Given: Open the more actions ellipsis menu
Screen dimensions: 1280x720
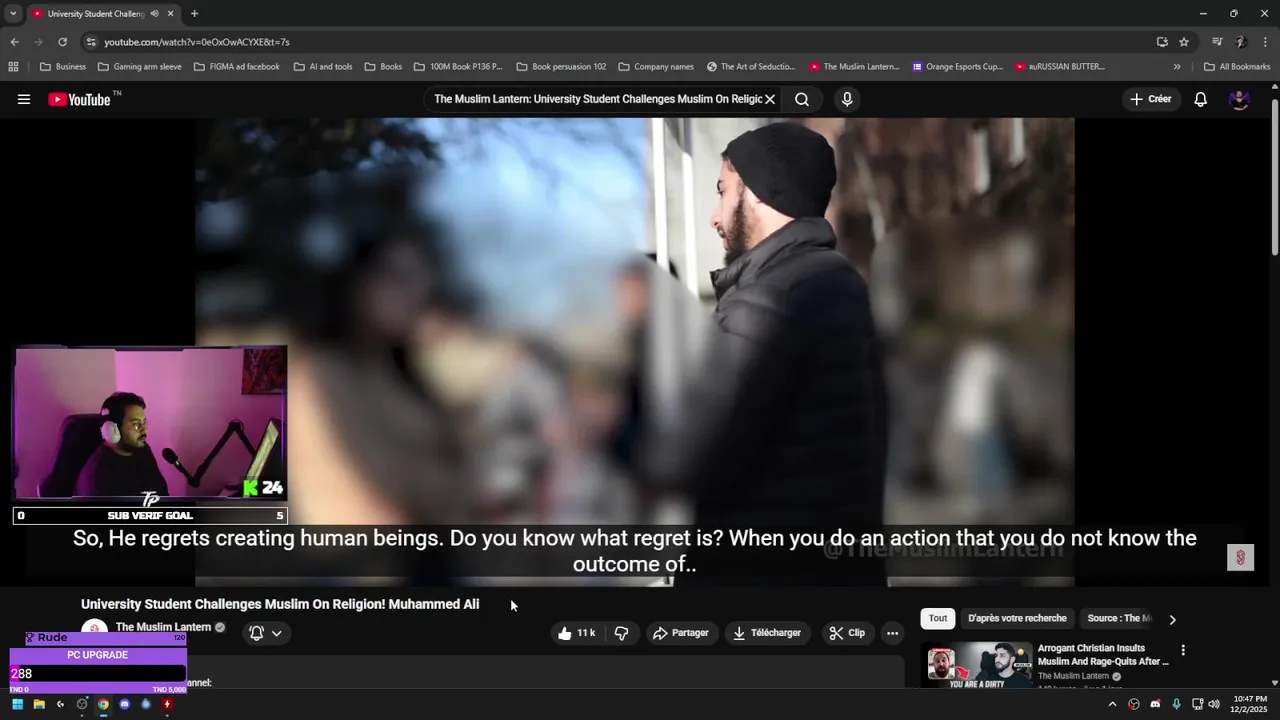Looking at the screenshot, I should click(892, 633).
